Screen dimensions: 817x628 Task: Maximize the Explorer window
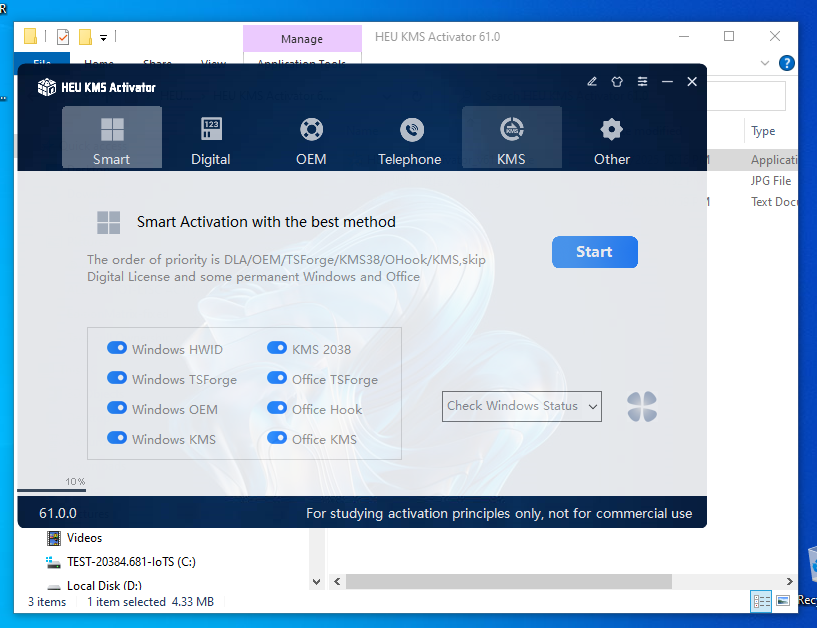pos(729,36)
